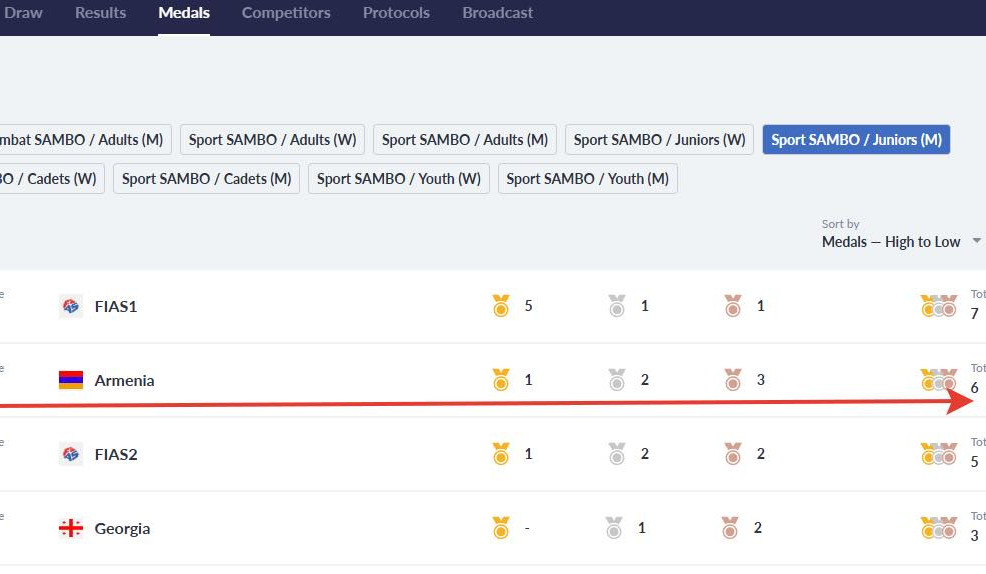The width and height of the screenshot is (986, 574).
Task: Choose Sport SAMBO / Youth (W) filter
Action: tap(399, 179)
